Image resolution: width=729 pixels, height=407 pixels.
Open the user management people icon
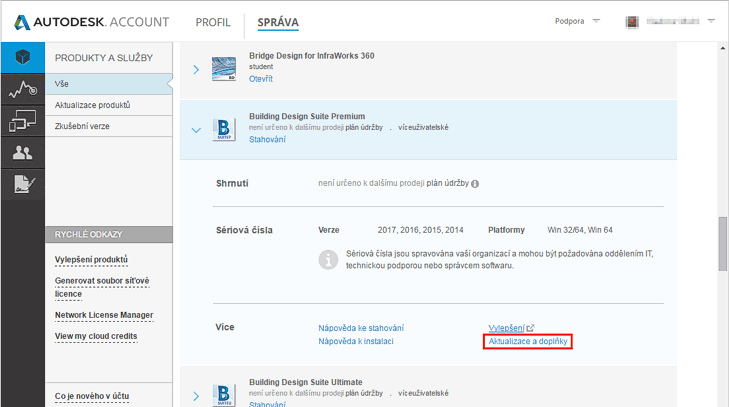(23, 153)
